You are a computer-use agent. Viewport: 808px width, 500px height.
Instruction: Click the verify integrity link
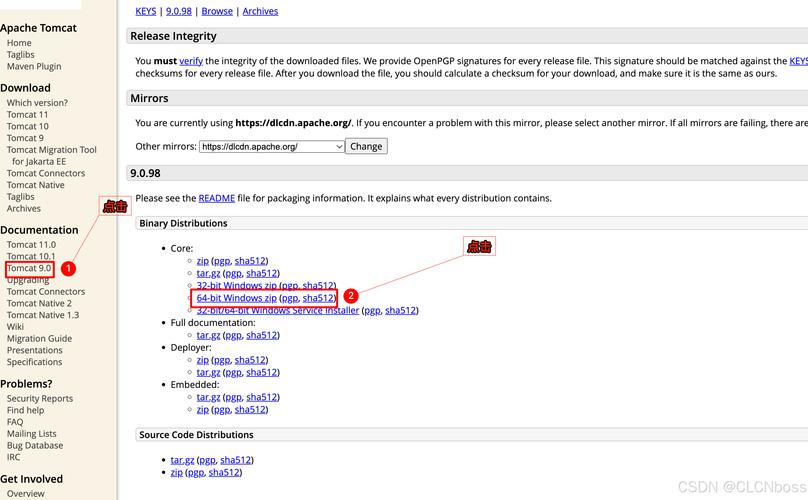coord(191,61)
